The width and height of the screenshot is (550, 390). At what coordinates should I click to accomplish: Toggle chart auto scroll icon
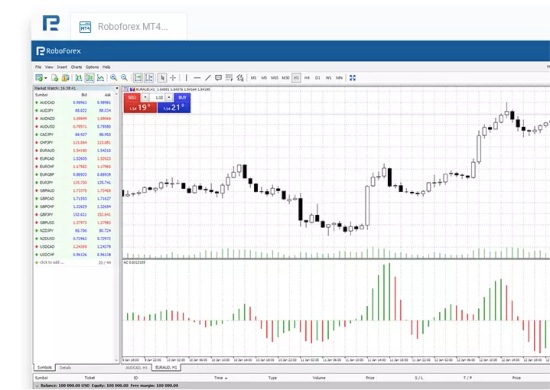pyautogui.click(x=138, y=78)
